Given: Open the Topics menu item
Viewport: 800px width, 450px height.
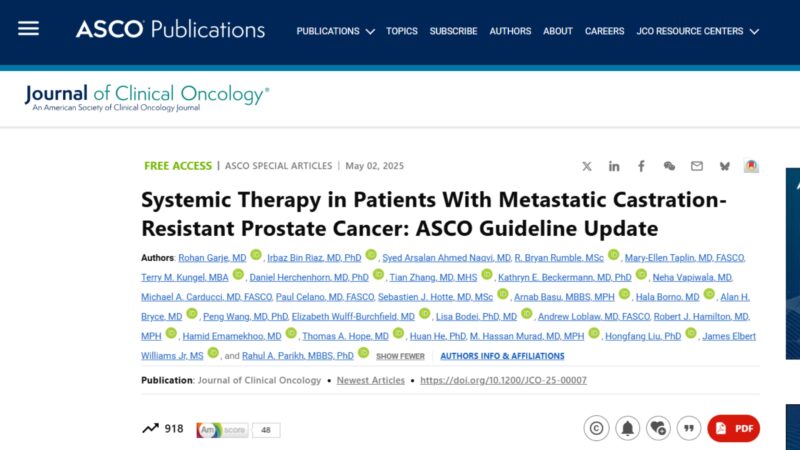Looking at the screenshot, I should click(x=402, y=31).
